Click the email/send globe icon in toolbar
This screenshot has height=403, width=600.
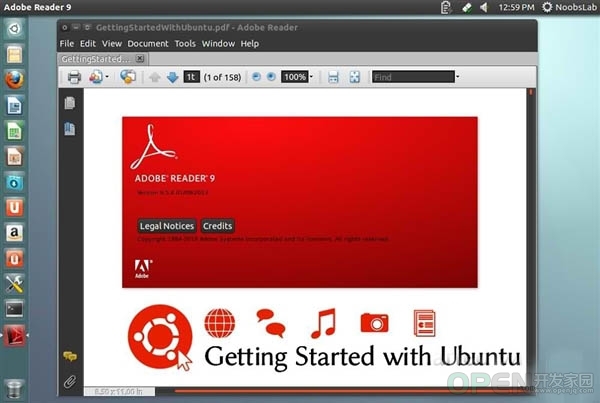(128, 77)
